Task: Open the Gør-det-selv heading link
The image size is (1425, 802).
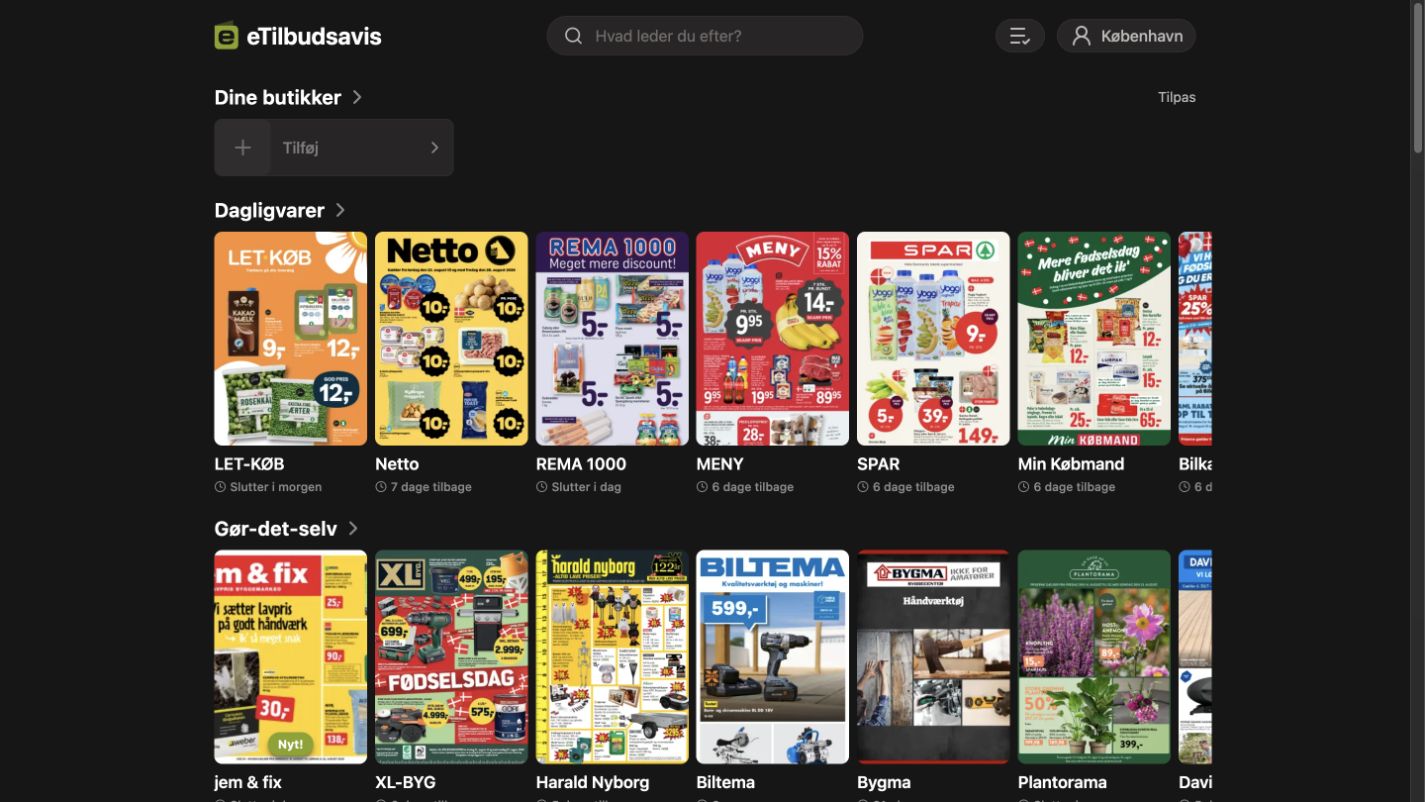Action: click(x=276, y=528)
